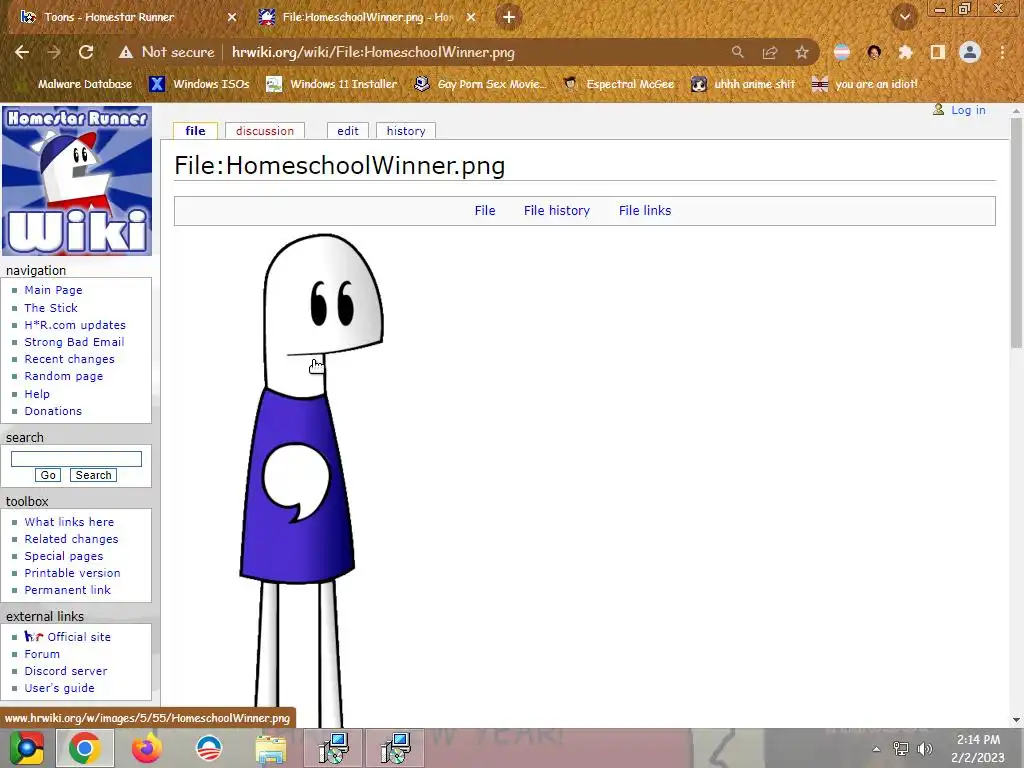Click the round avatar extension icon
This screenshot has height=768, width=1024.
tap(874, 52)
